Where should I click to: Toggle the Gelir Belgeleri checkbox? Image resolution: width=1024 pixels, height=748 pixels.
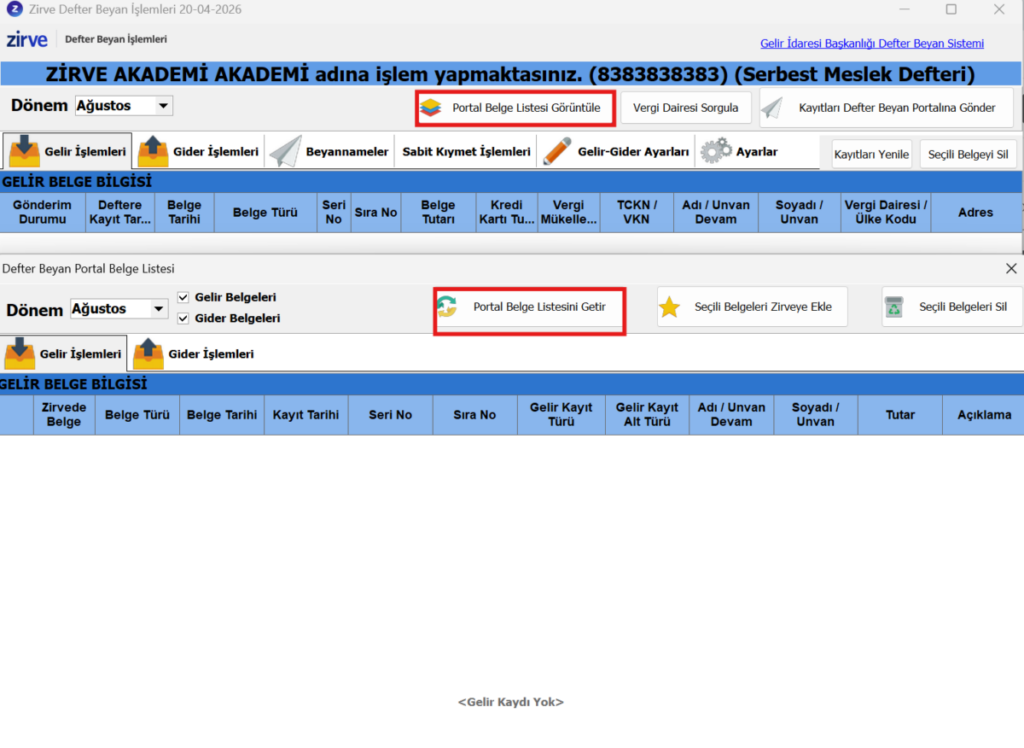[183, 297]
